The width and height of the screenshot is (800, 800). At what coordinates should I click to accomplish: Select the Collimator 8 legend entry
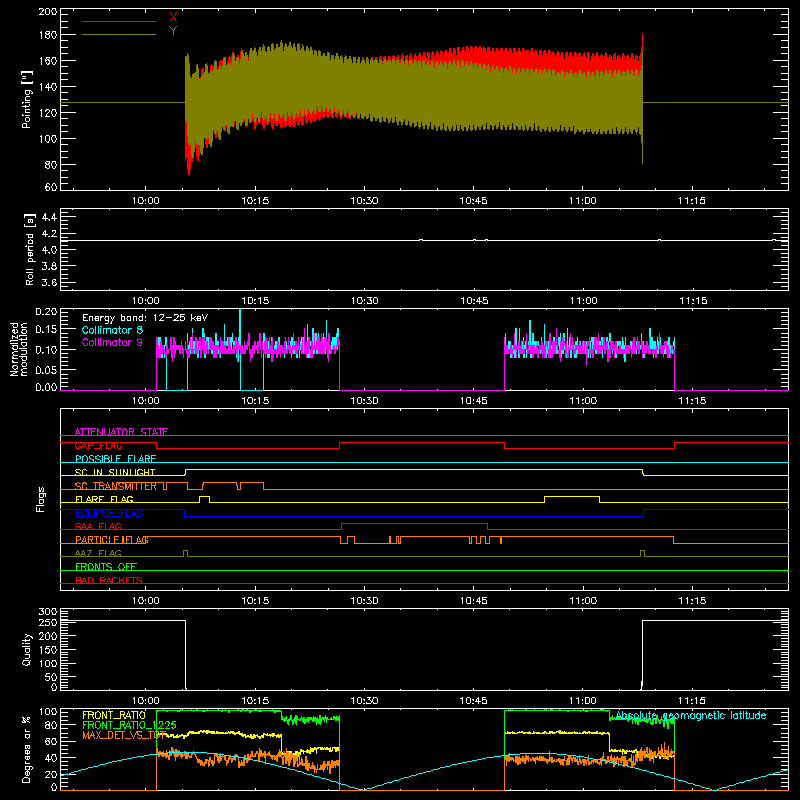pos(112,330)
